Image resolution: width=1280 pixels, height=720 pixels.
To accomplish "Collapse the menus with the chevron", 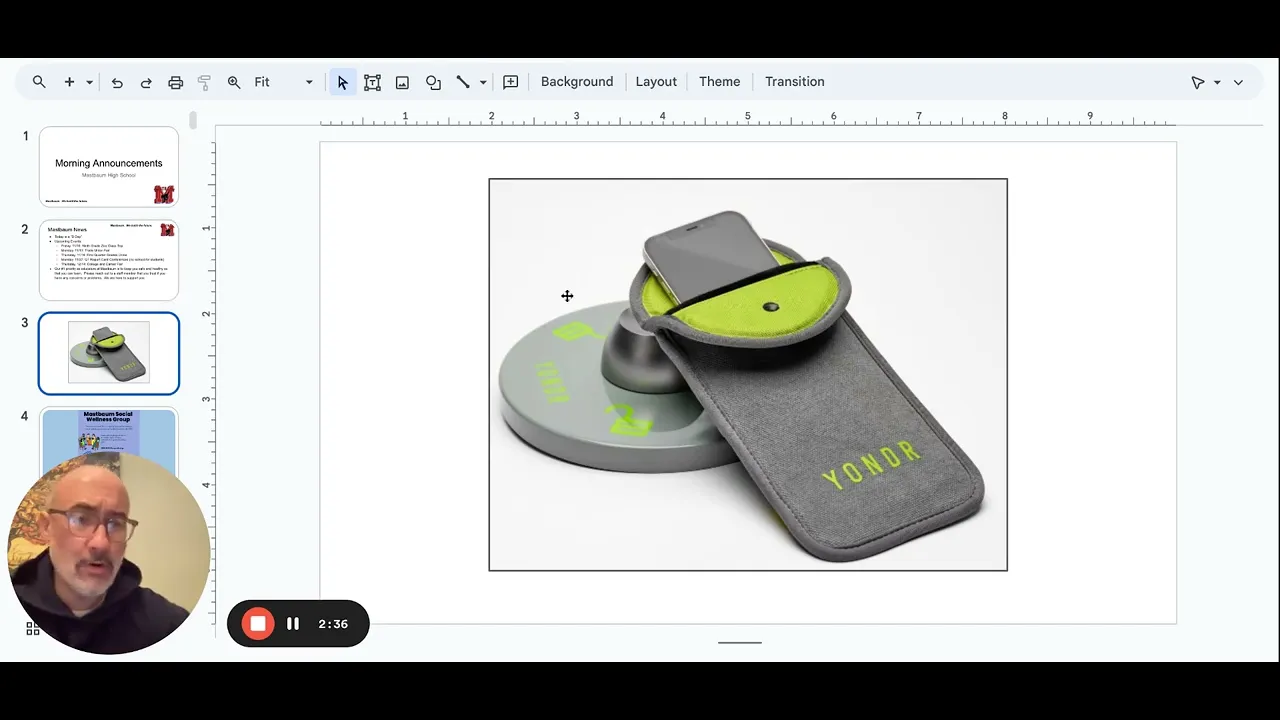I will [x=1238, y=82].
